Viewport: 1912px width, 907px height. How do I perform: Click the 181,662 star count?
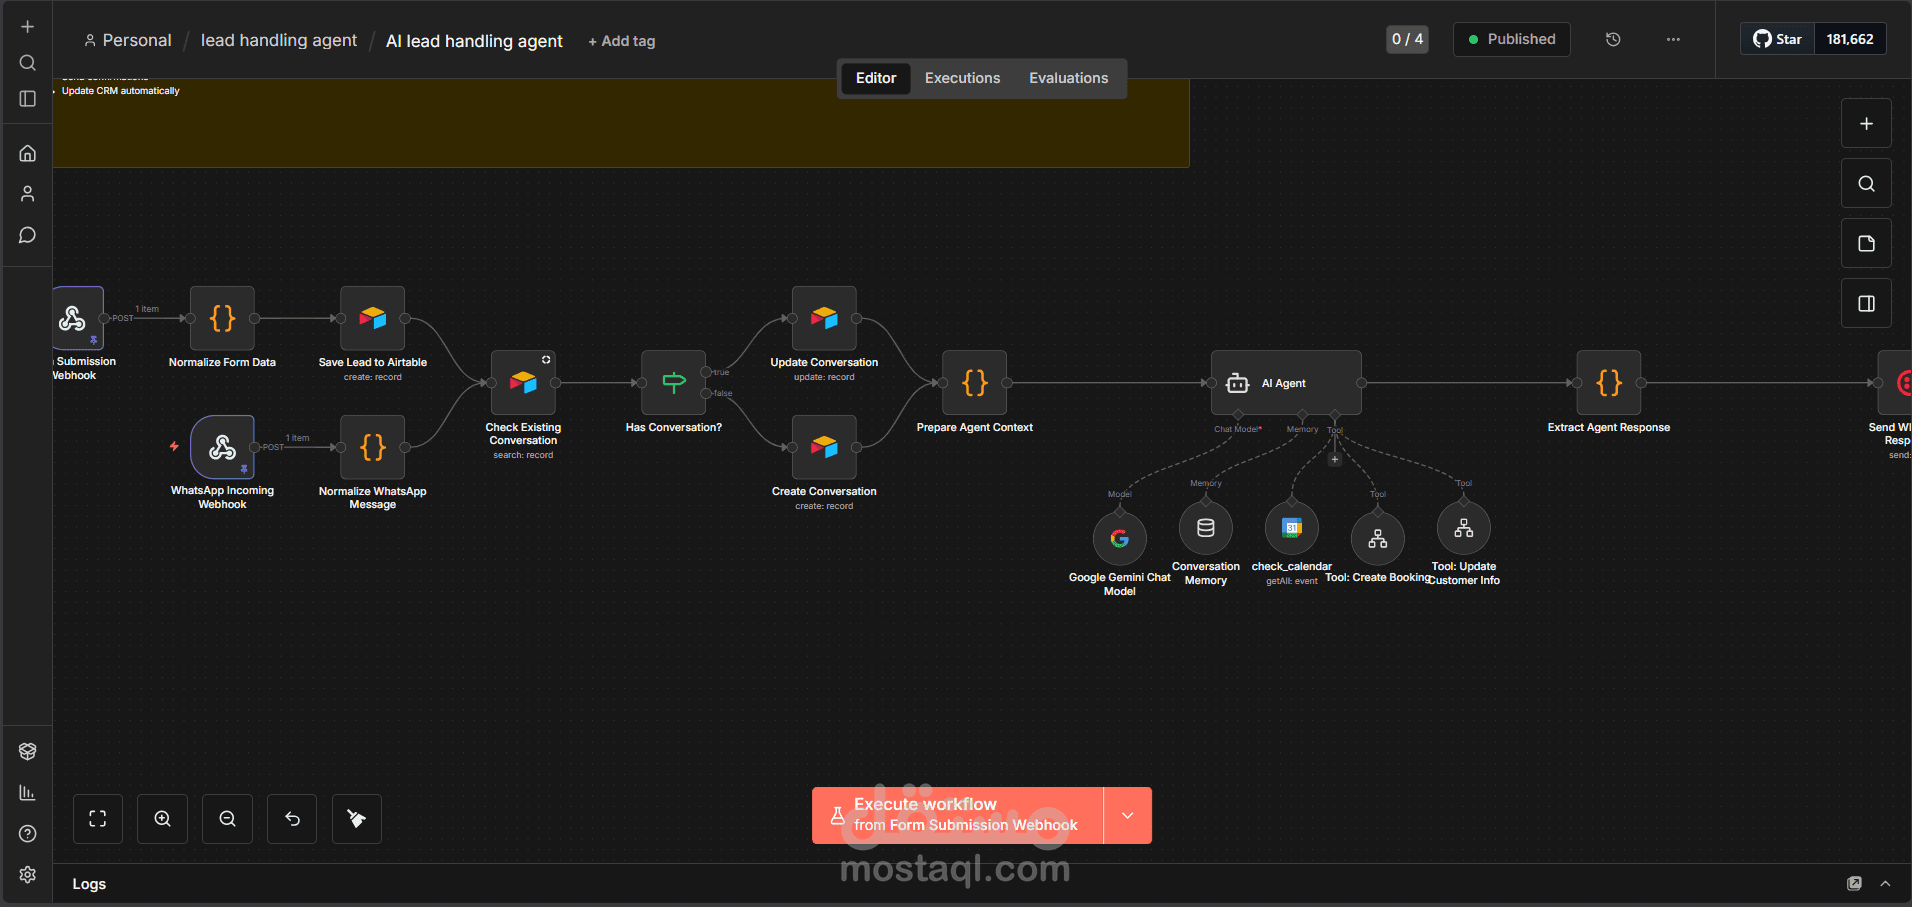[1850, 39]
